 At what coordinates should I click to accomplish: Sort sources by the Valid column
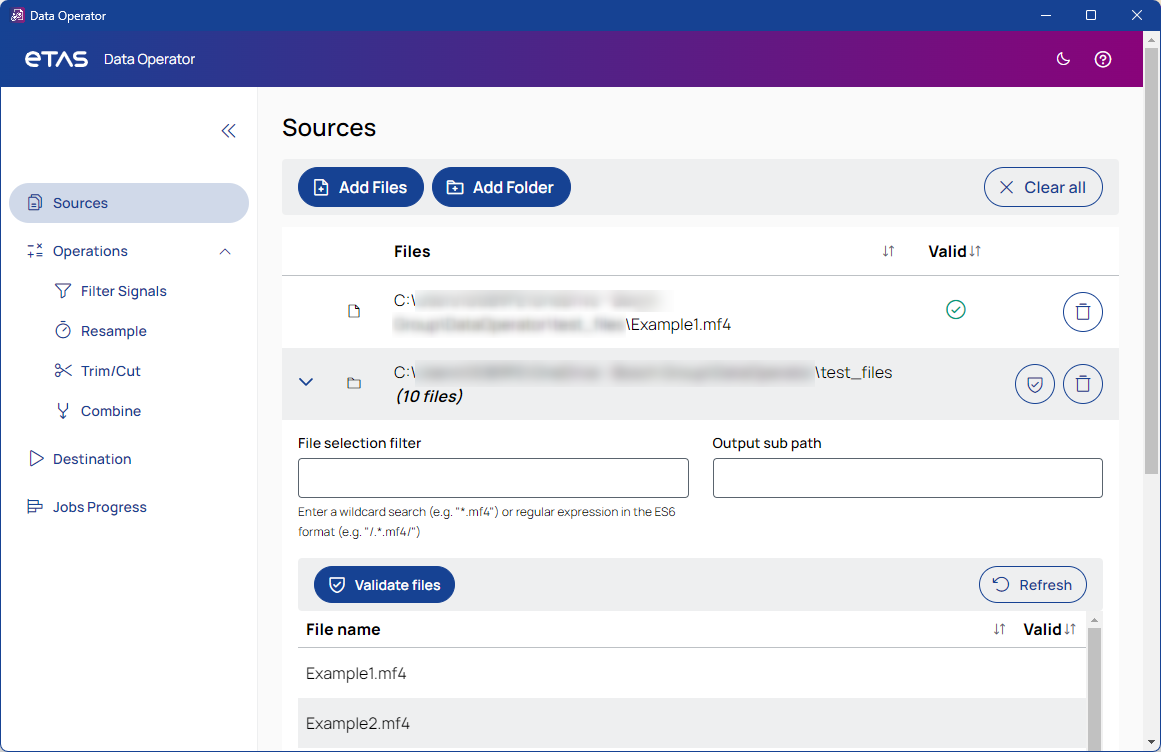click(975, 251)
